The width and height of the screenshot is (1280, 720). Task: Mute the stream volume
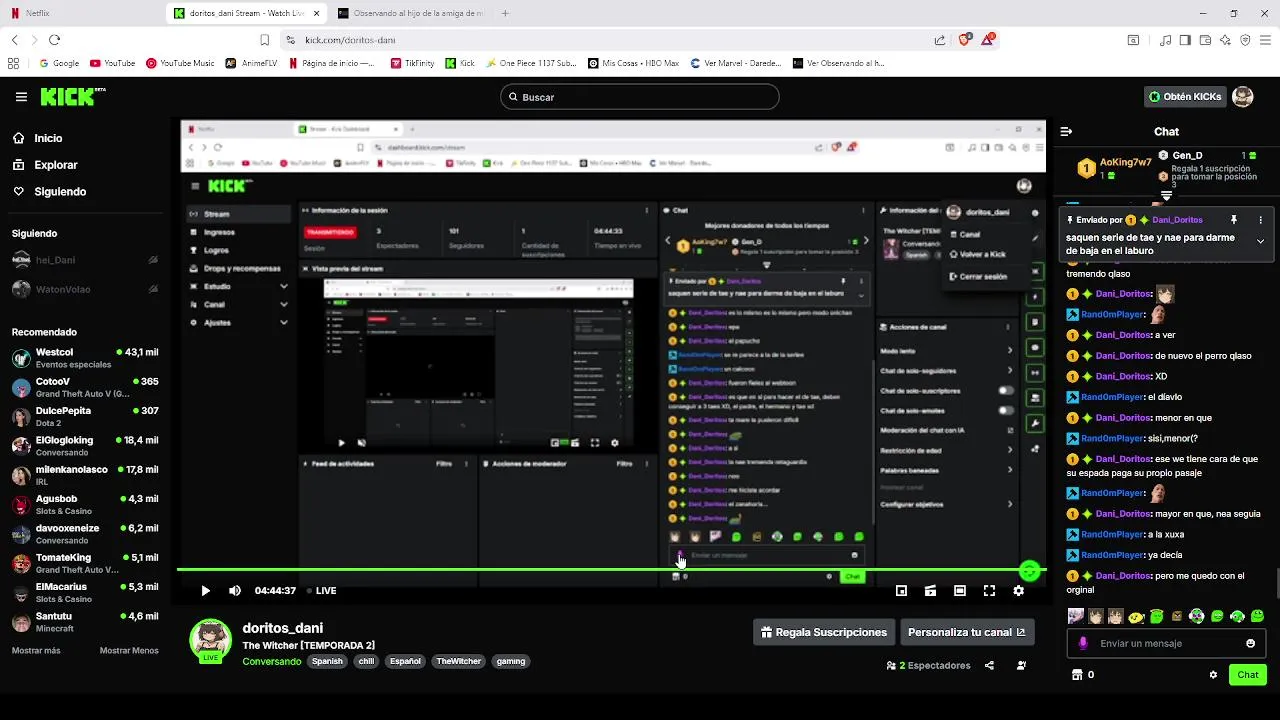(x=234, y=591)
